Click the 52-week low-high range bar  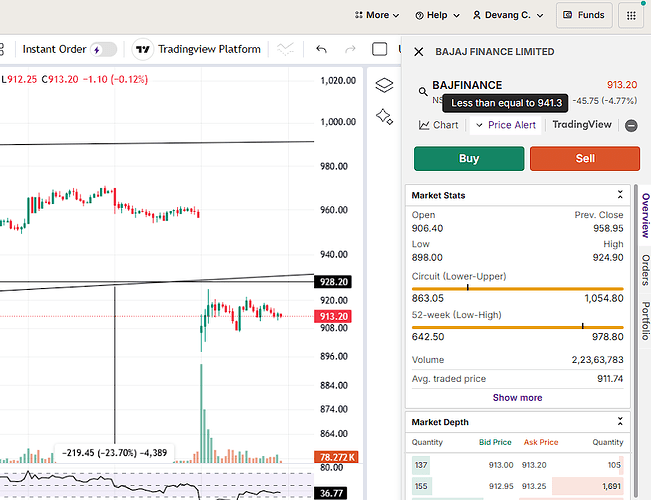coord(517,327)
